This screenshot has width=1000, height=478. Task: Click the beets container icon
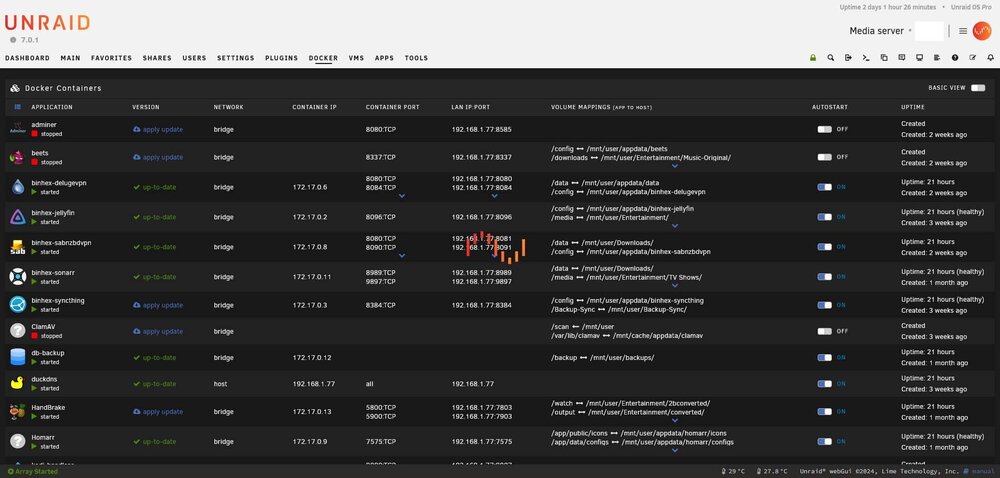click(x=17, y=157)
